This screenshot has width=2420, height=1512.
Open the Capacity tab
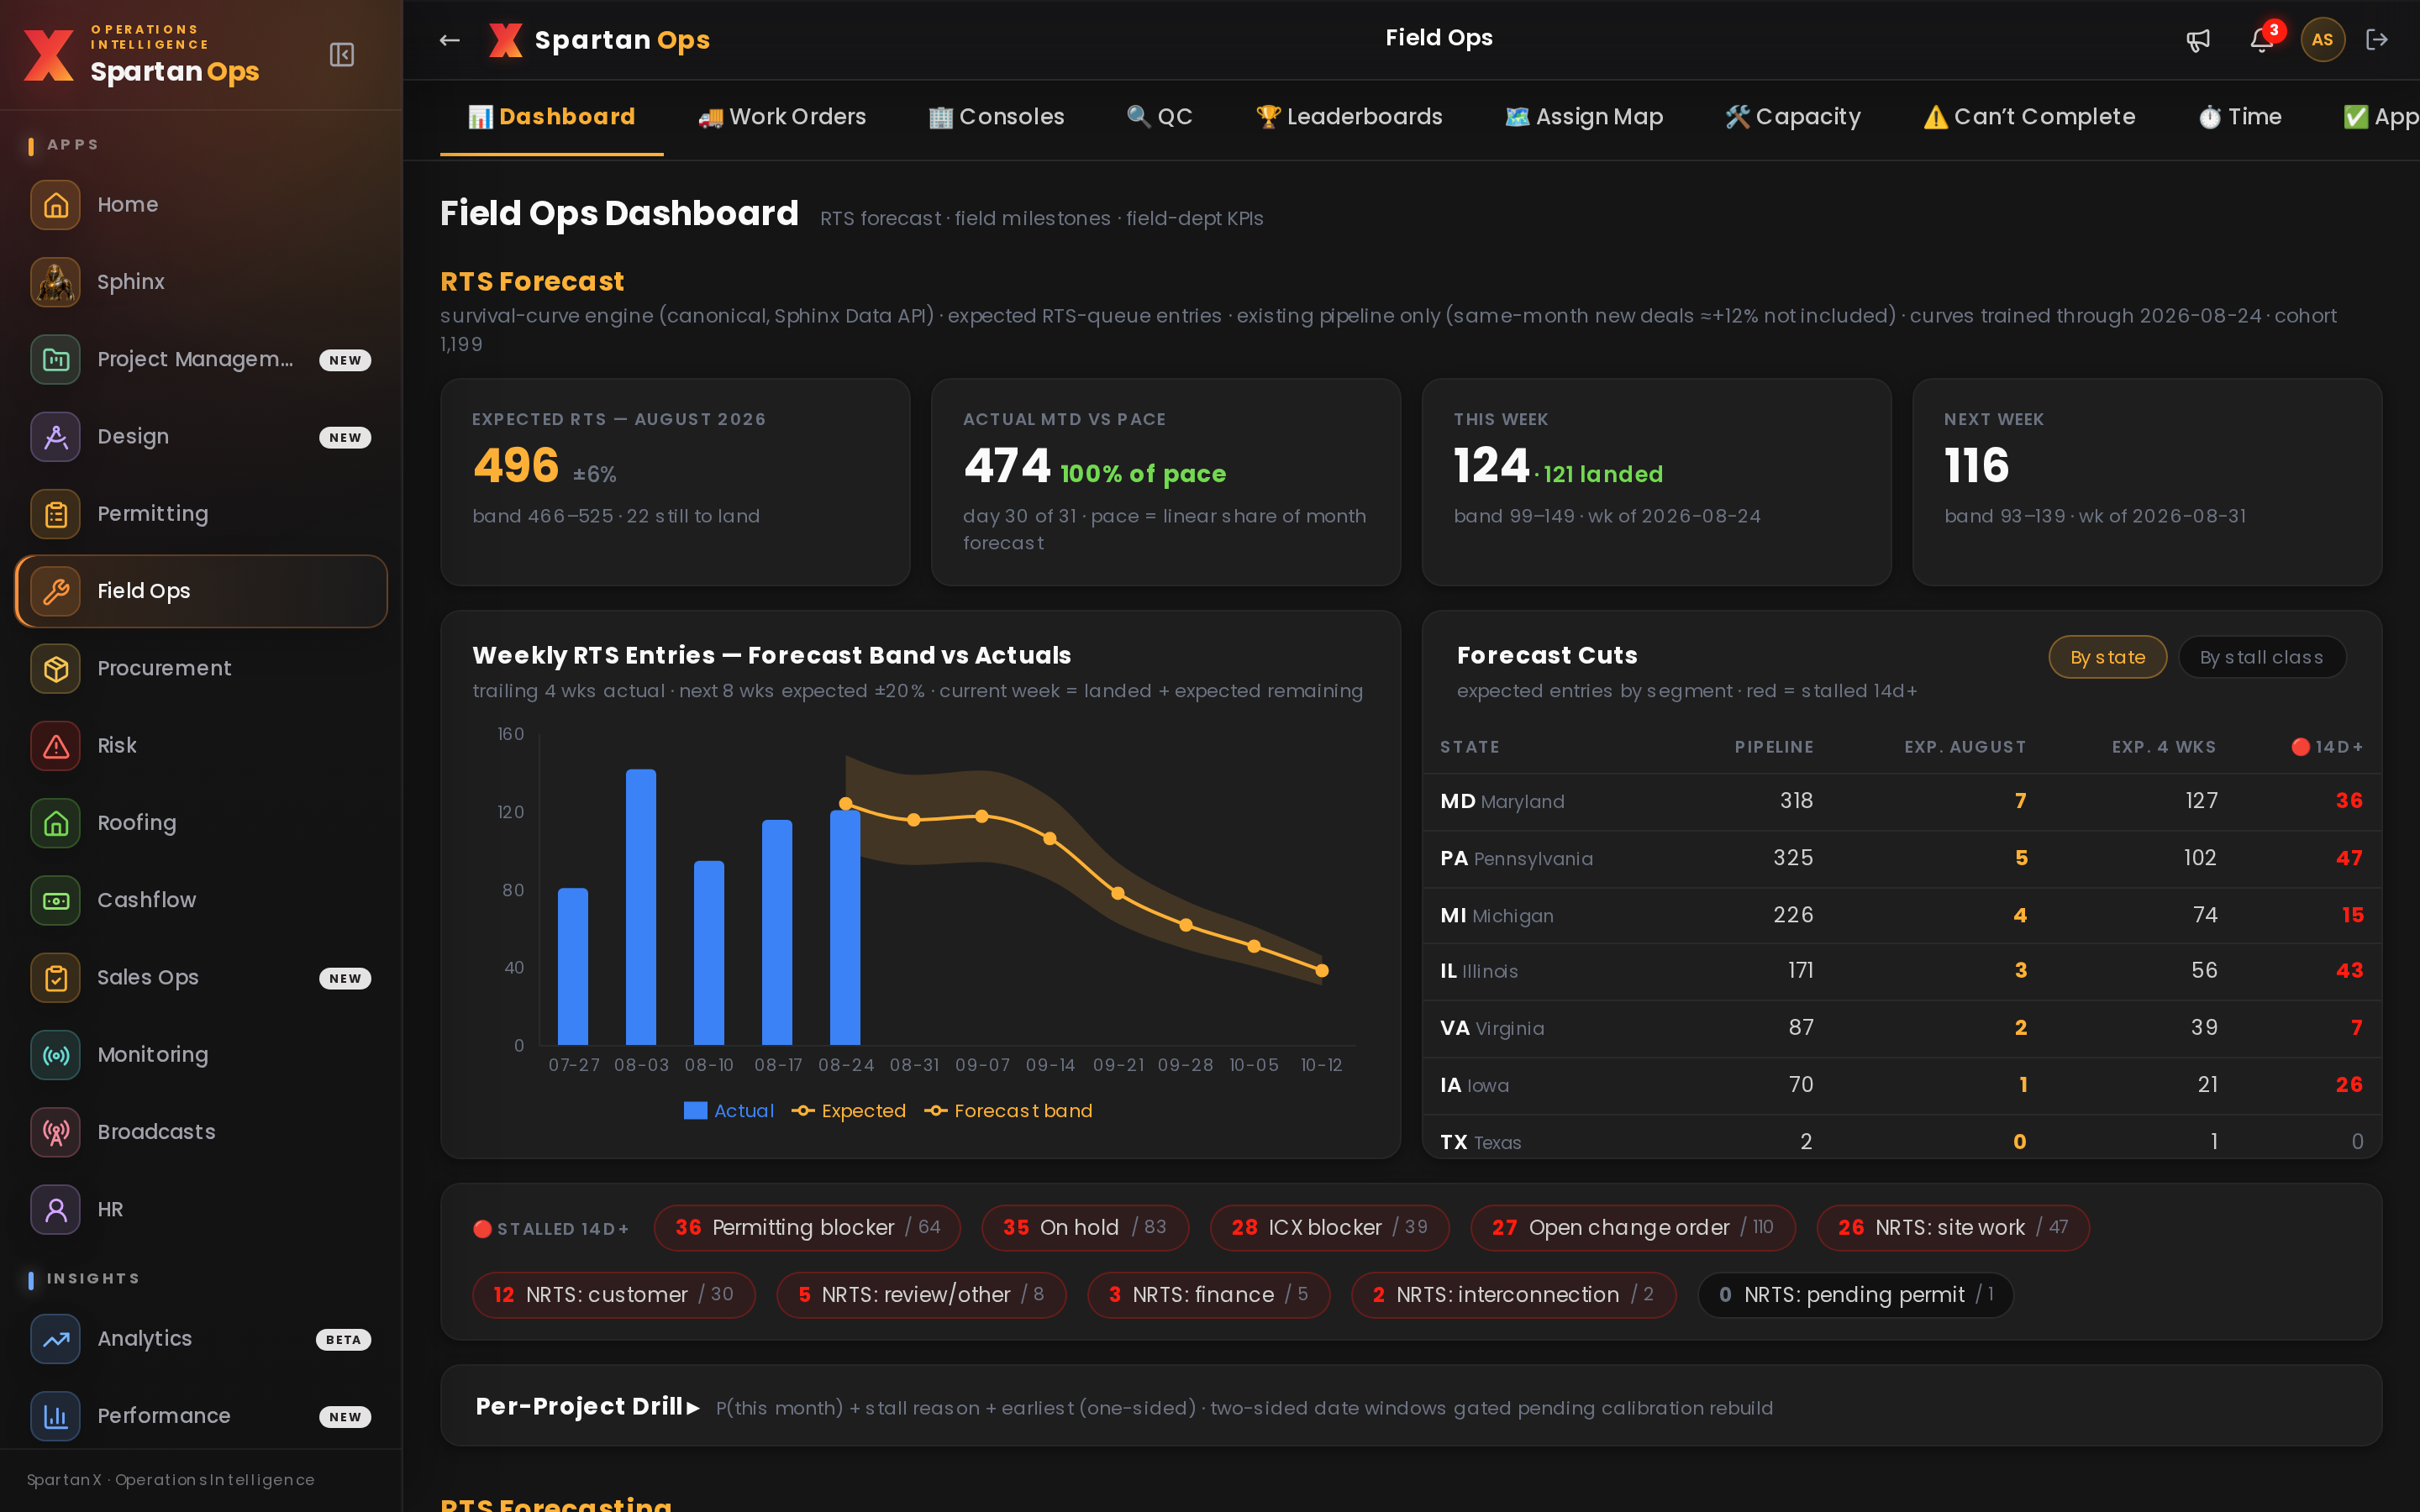[1793, 117]
